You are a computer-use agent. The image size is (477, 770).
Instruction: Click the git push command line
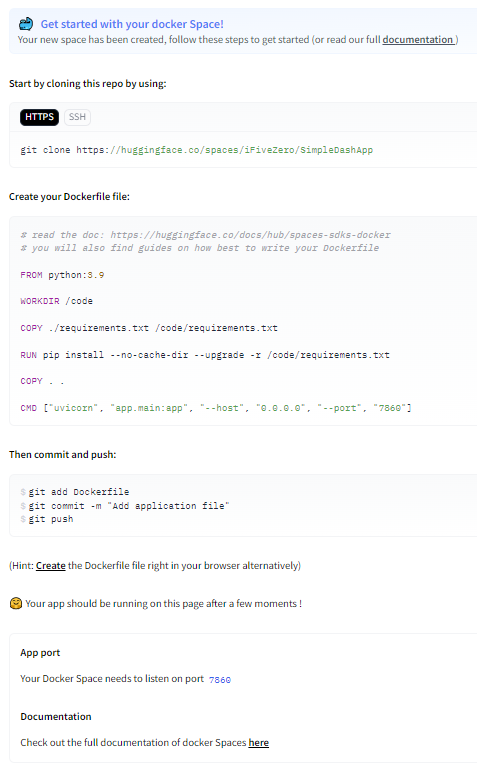point(51,519)
